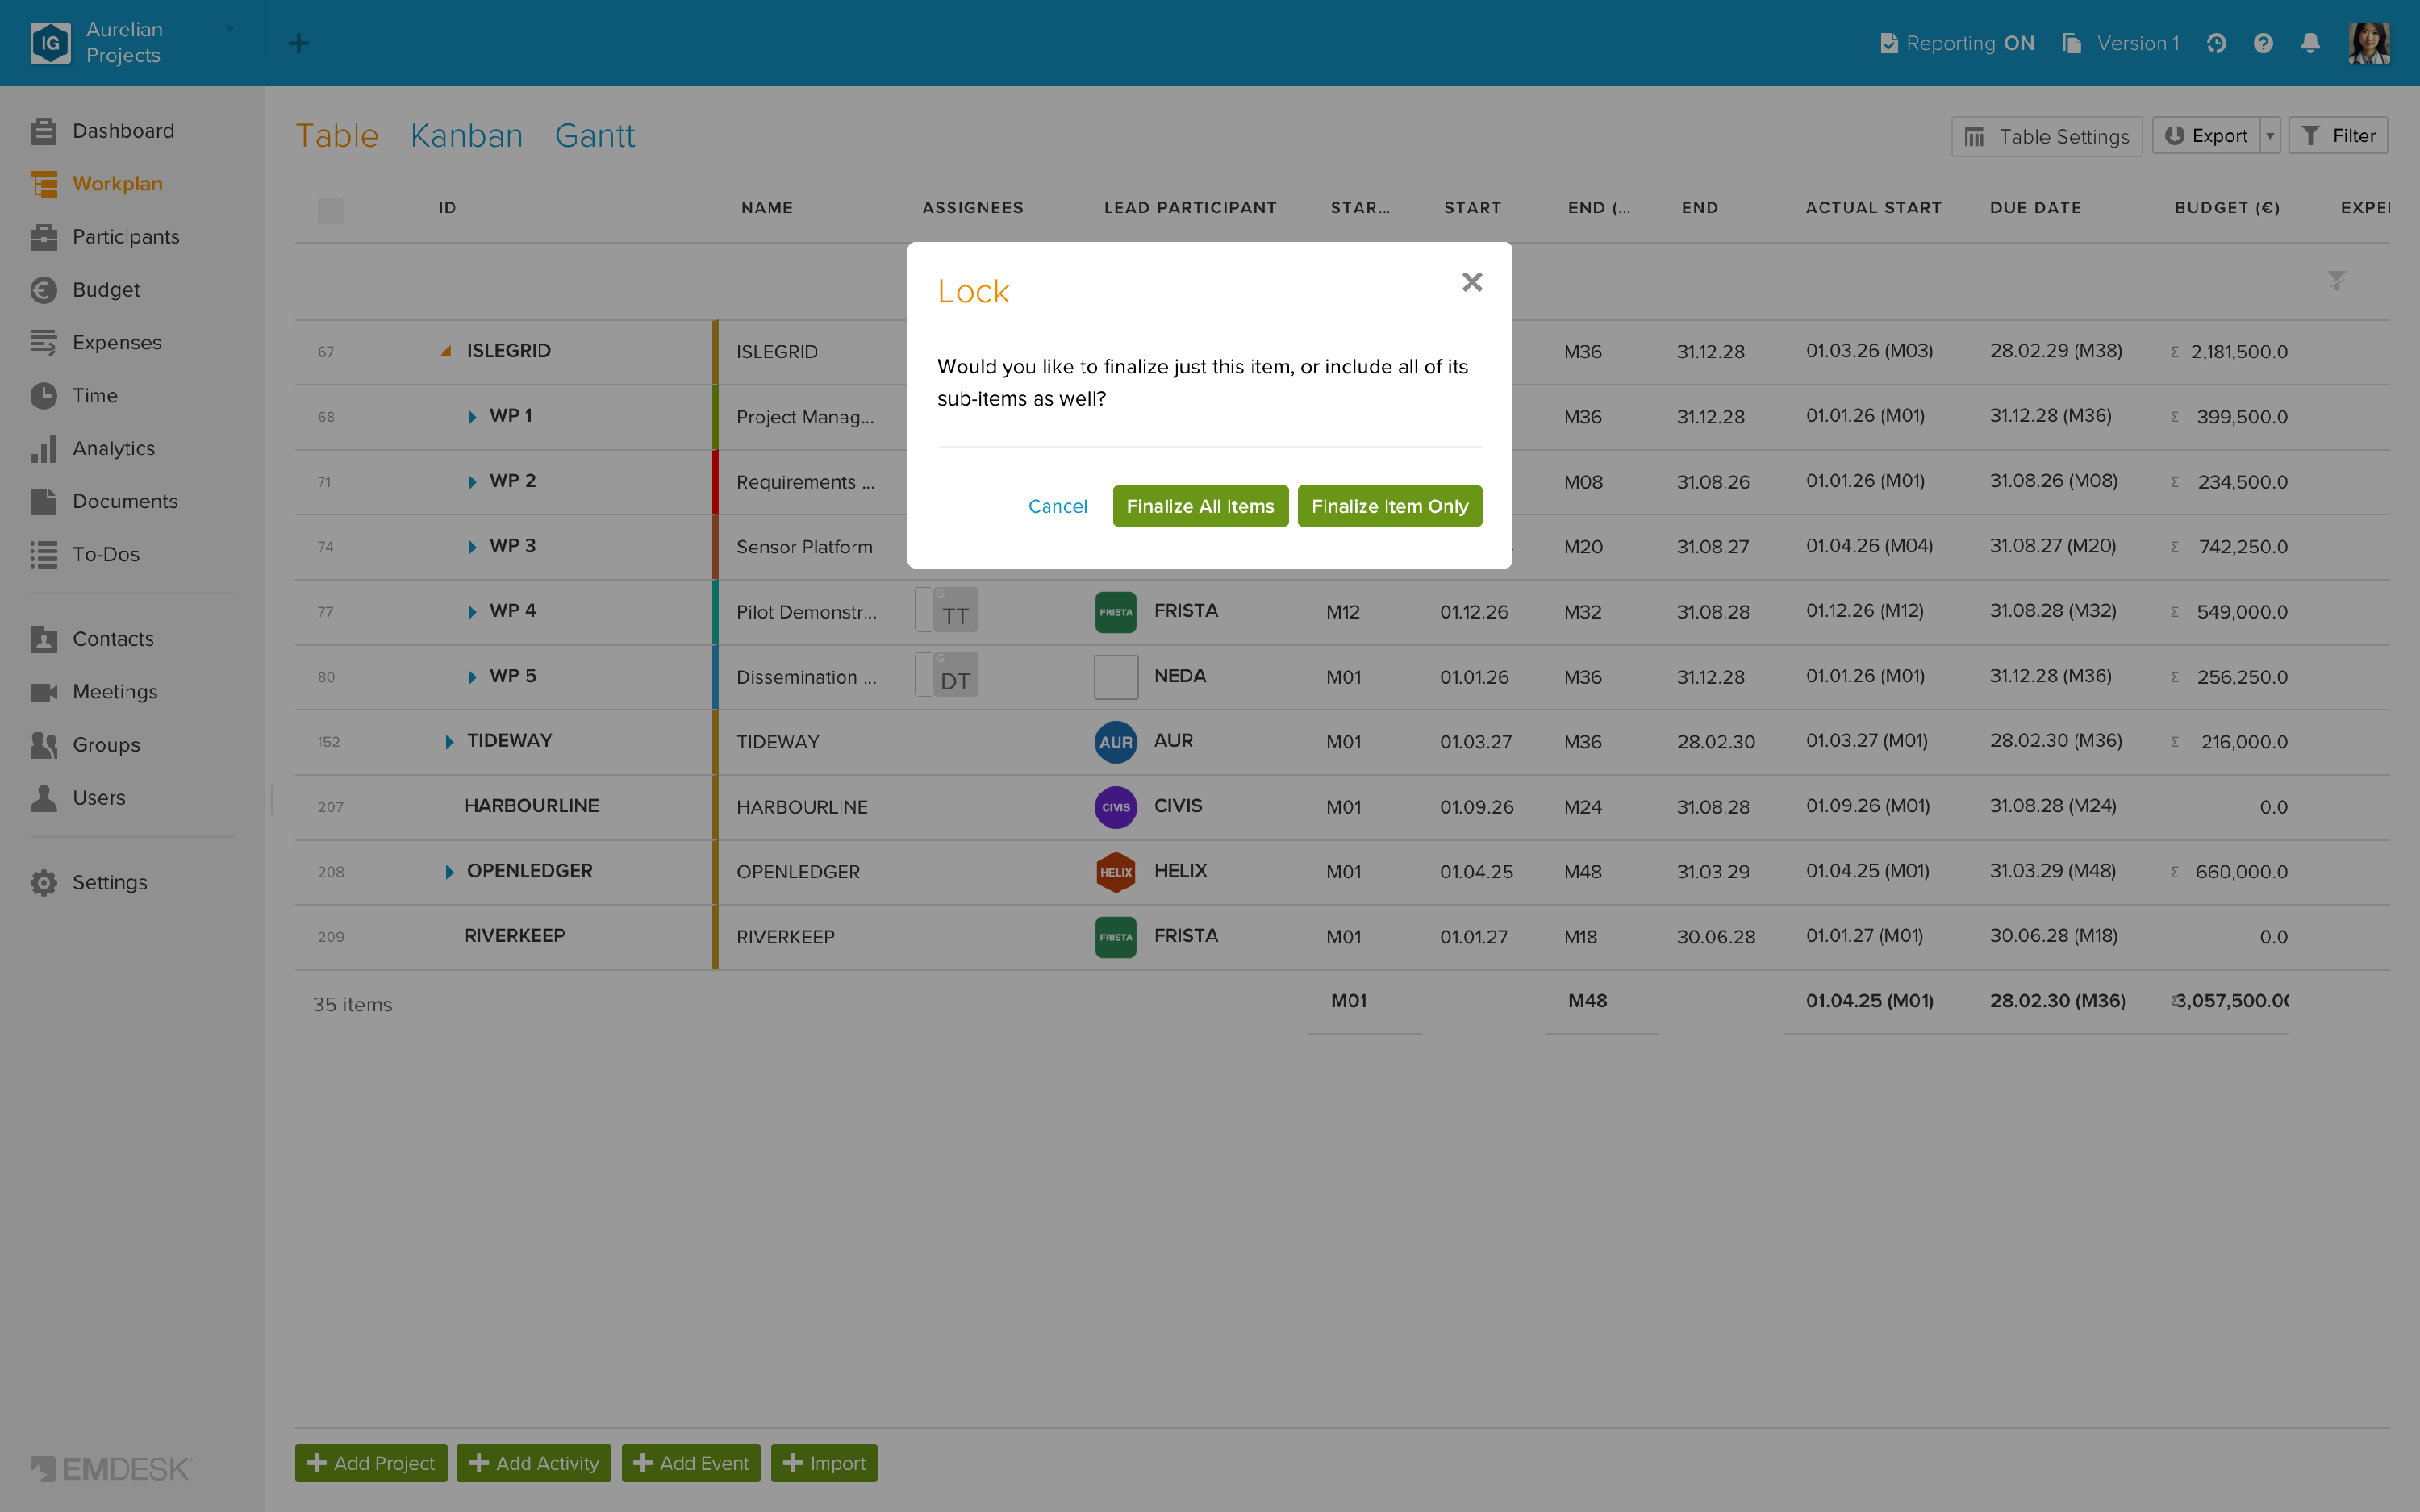
Task: Open Dashboard from the sidebar
Action: click(x=102, y=131)
